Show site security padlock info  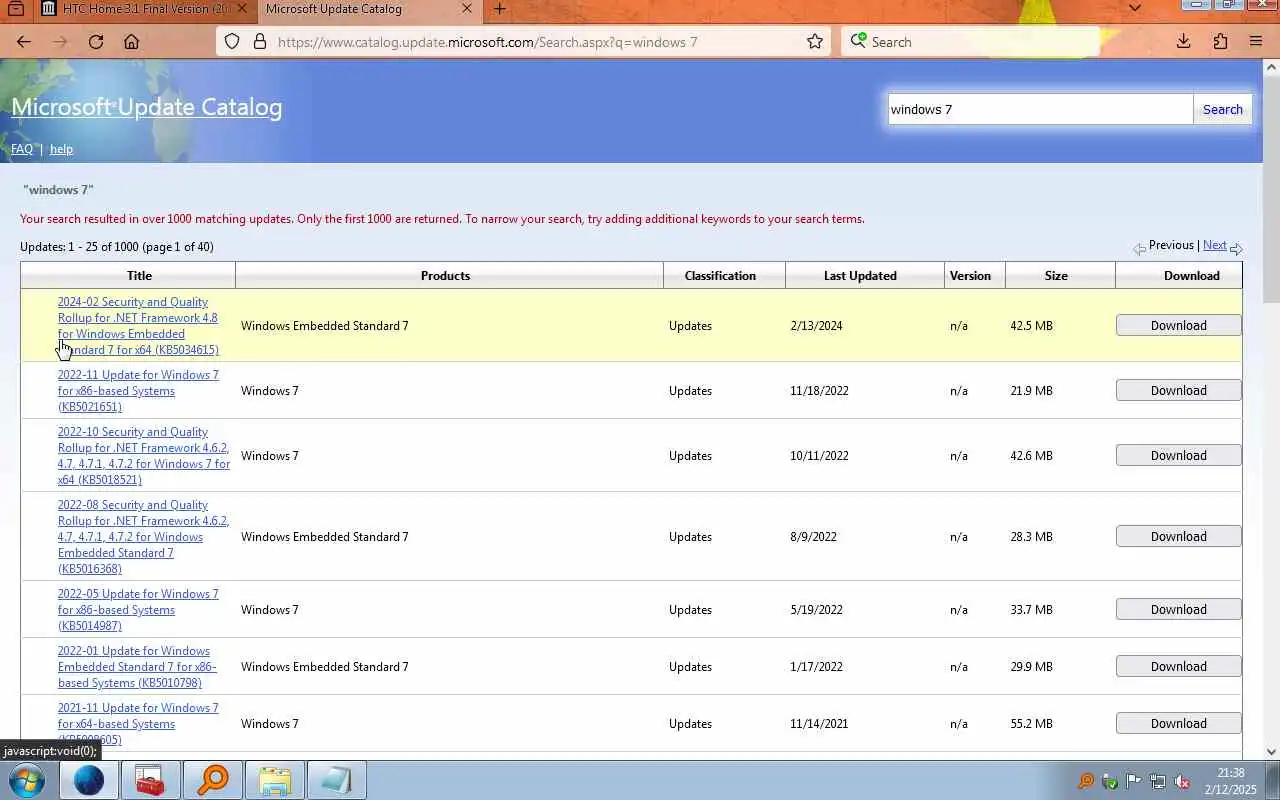pos(259,42)
